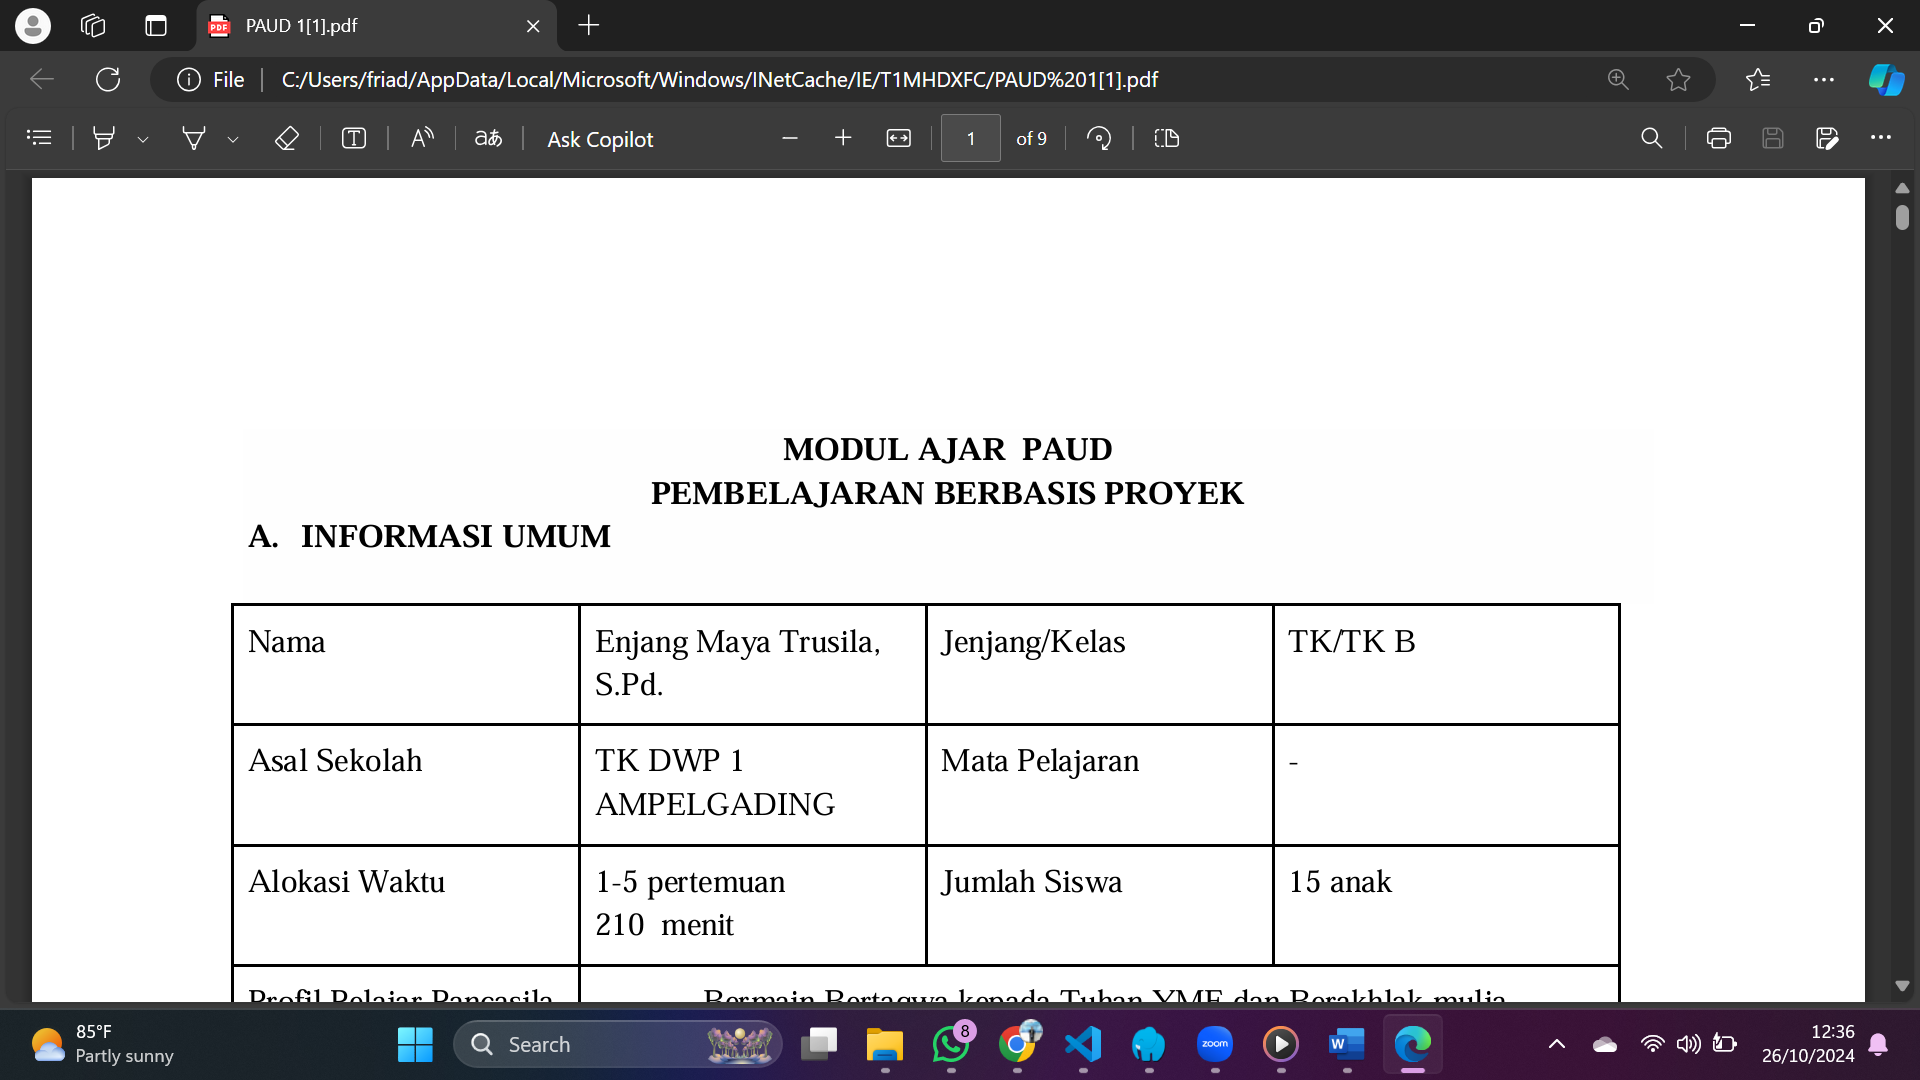This screenshot has width=1920, height=1080.
Task: Open the browser profile menu
Action: click(33, 26)
